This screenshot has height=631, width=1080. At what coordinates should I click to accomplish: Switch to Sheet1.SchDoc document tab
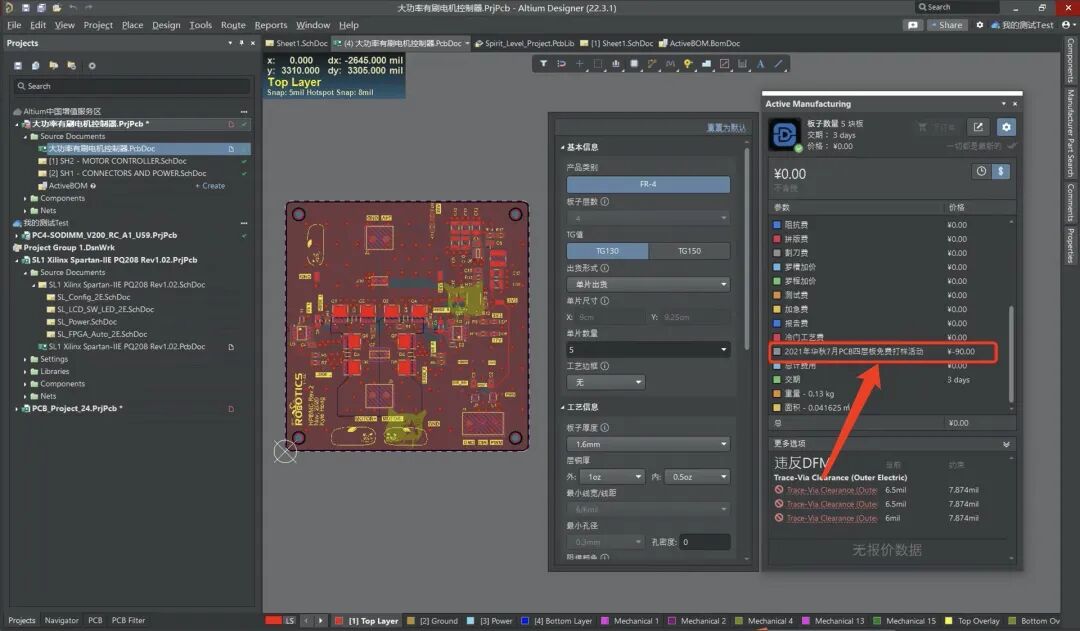point(297,43)
